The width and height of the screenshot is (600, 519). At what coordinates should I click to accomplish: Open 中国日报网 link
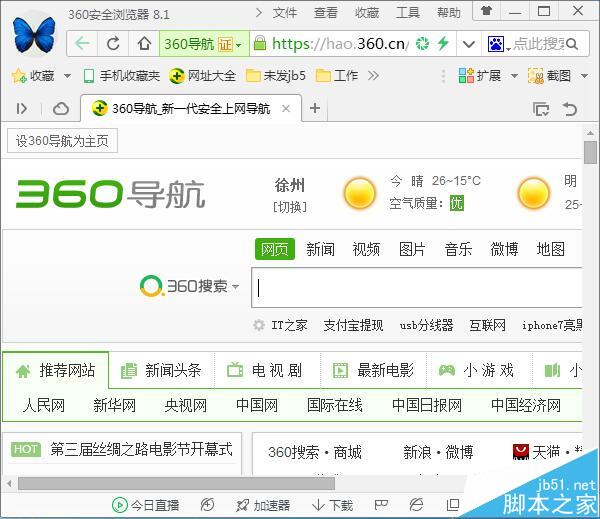tap(427, 405)
